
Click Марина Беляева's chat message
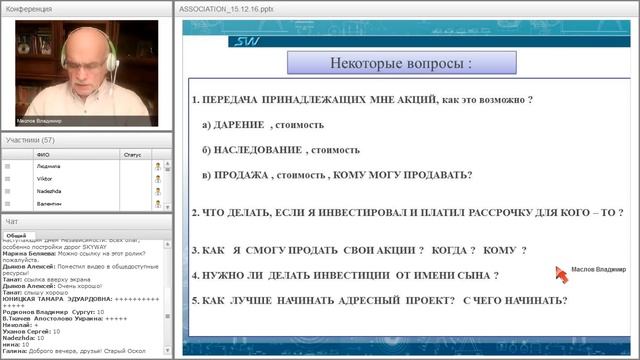pyautogui.click(x=74, y=256)
